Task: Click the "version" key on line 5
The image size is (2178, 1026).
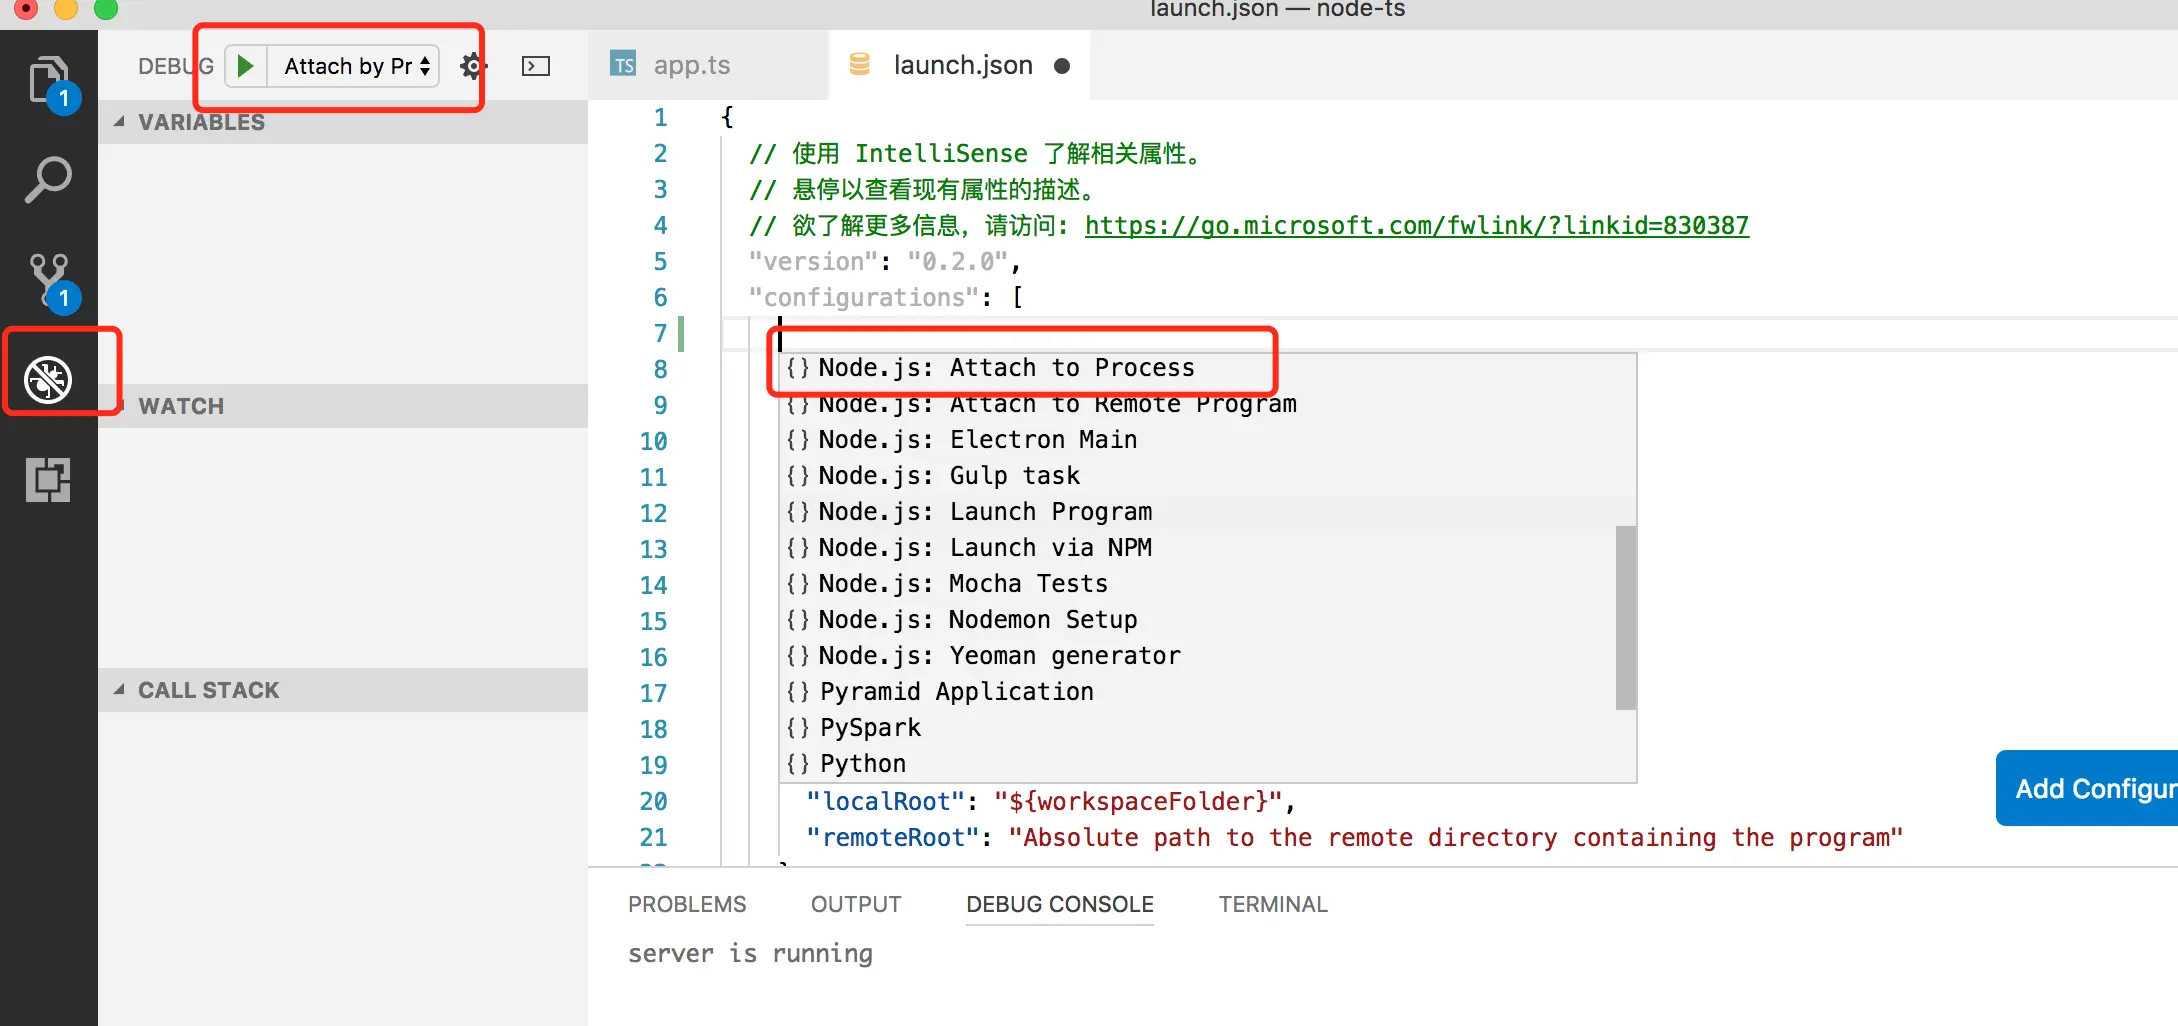Action: click(814, 262)
